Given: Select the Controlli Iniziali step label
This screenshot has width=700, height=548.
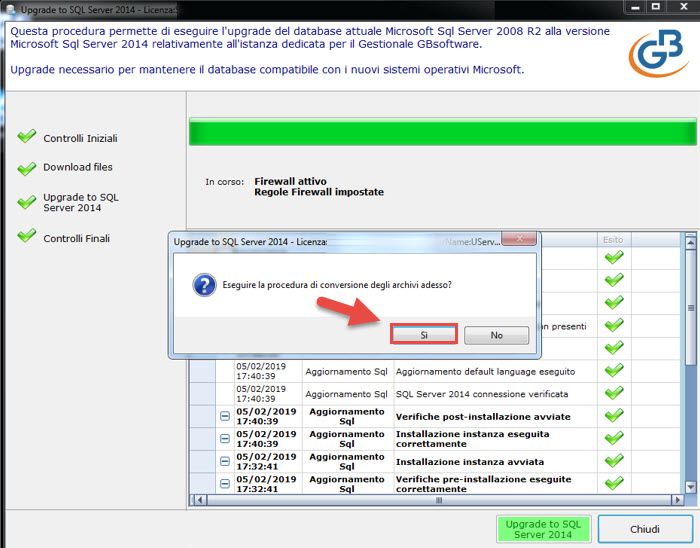Looking at the screenshot, I should coord(80,138).
